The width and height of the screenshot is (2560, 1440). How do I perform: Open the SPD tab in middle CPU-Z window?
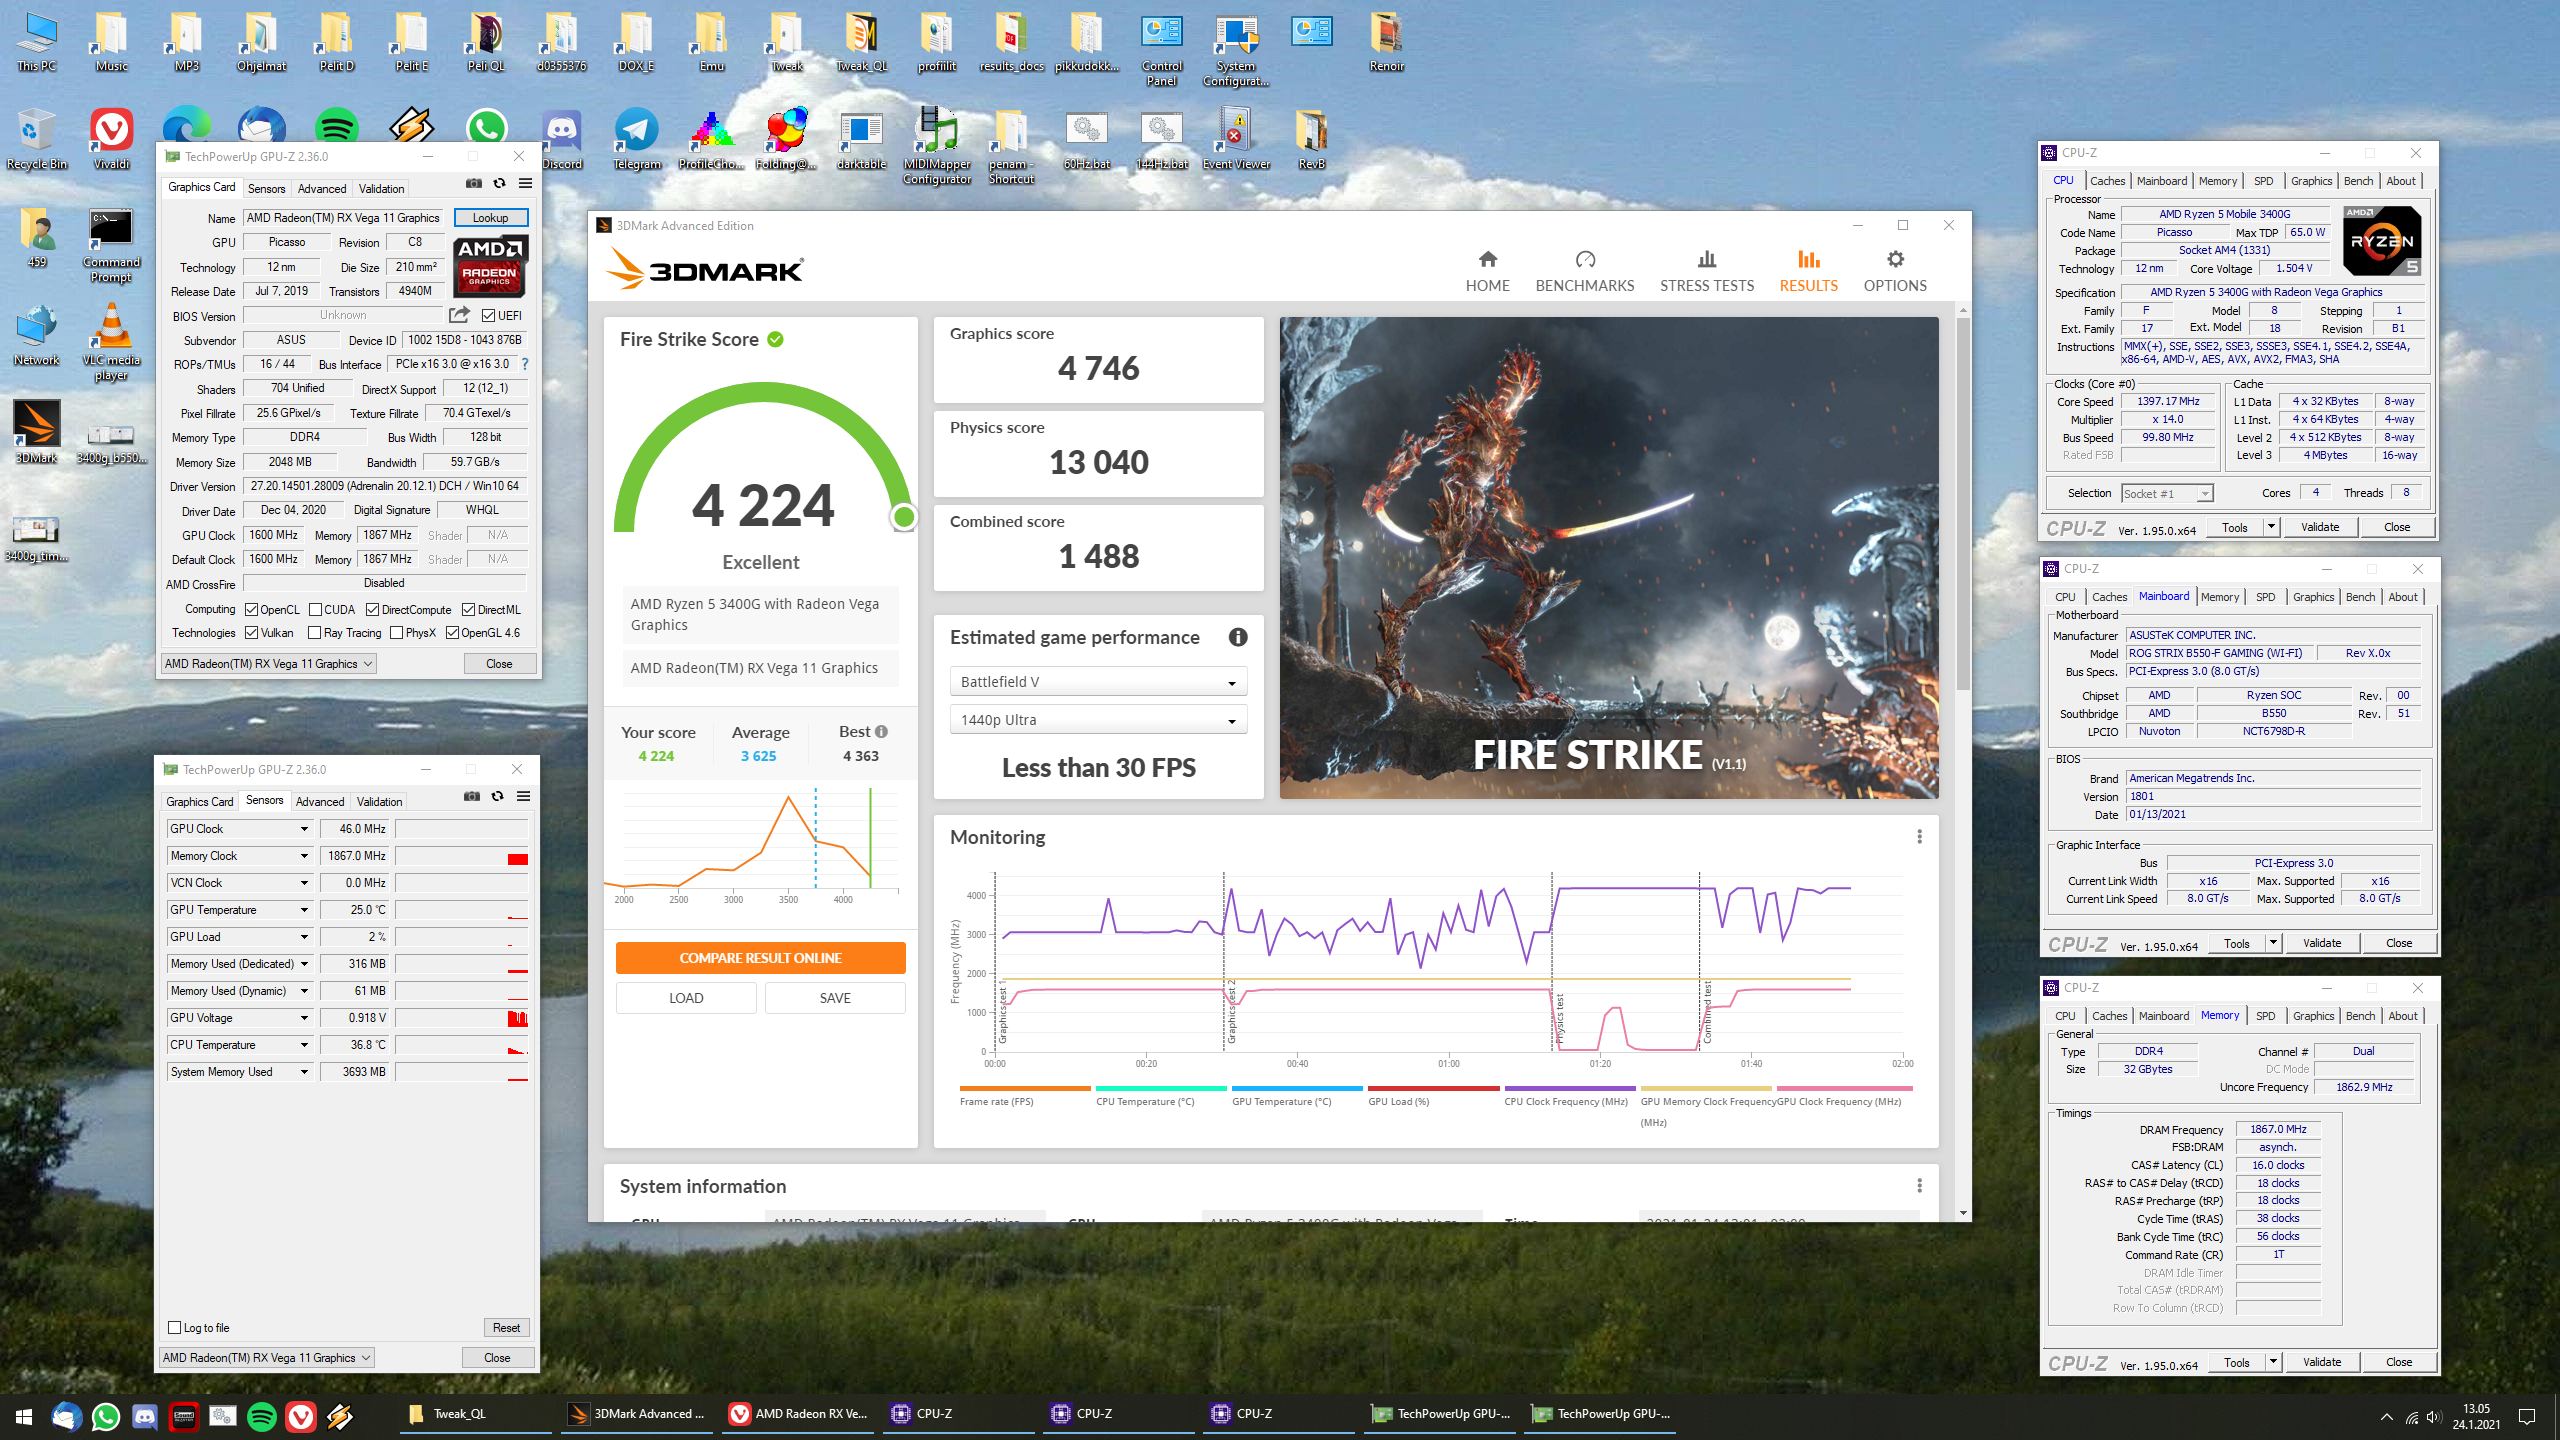pos(2265,597)
